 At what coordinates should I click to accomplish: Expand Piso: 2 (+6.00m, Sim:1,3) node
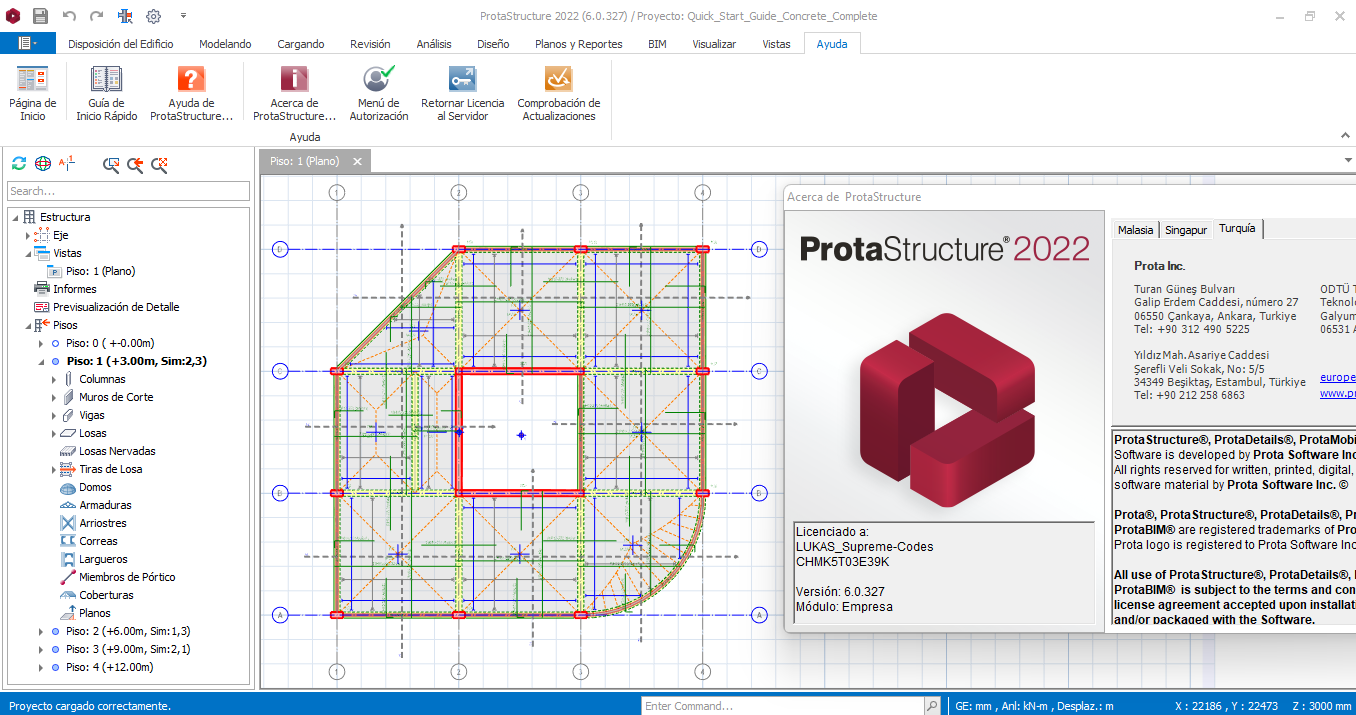pyautogui.click(x=41, y=631)
